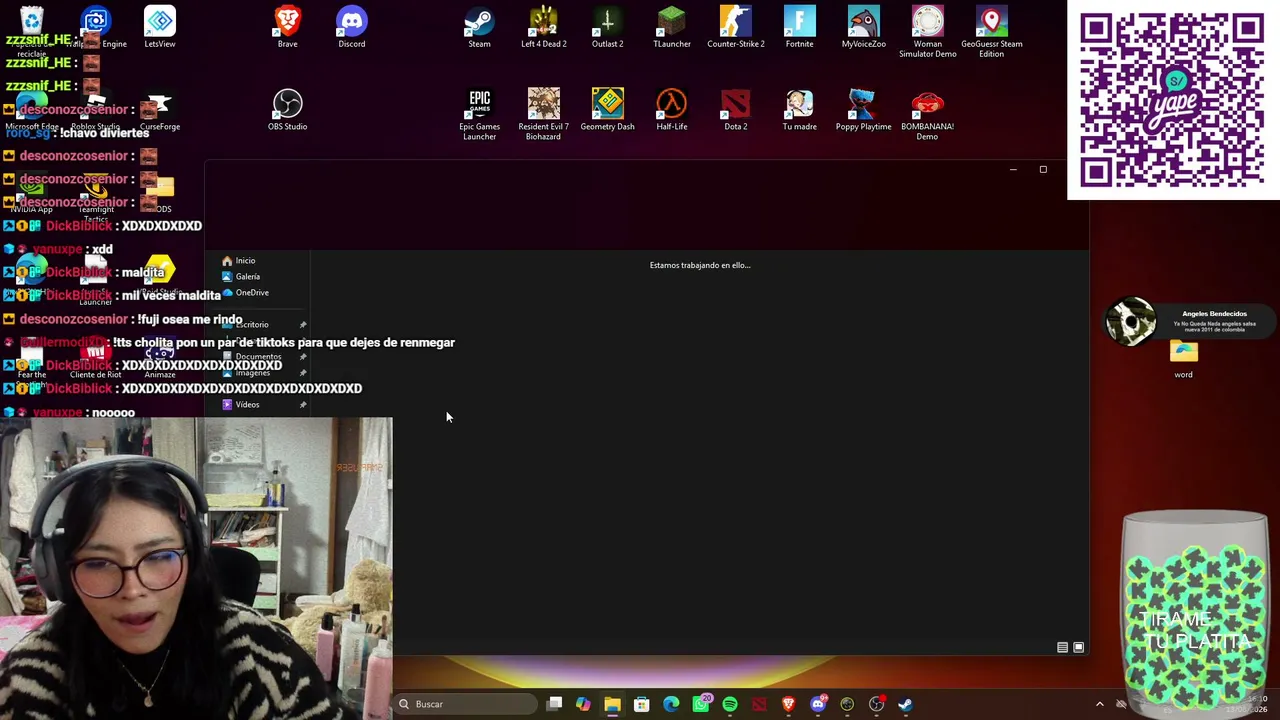Launch Fortnite desktop icon
Viewport: 1280px width, 720px height.
pos(799,27)
